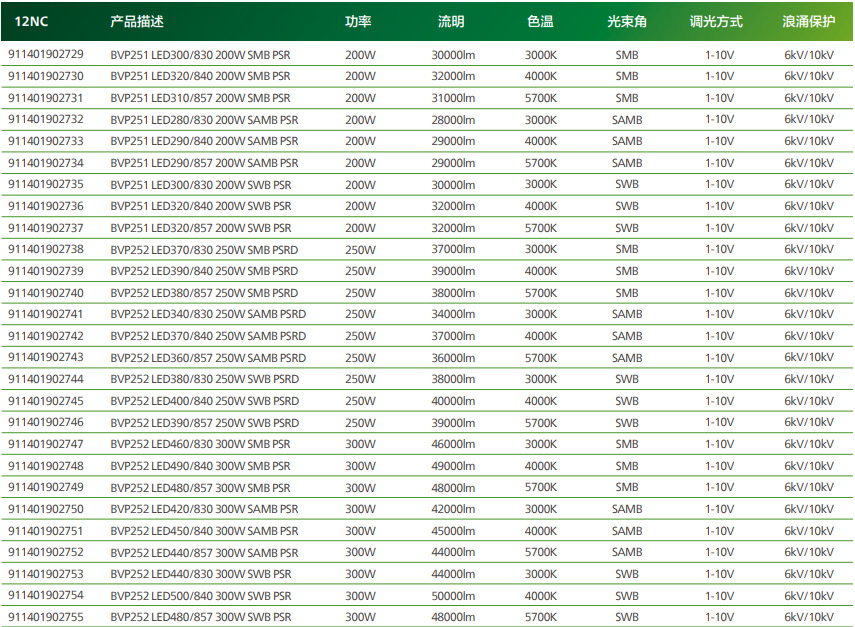This screenshot has width=855, height=627.
Task: Select code 911401902732
Action: point(46,119)
